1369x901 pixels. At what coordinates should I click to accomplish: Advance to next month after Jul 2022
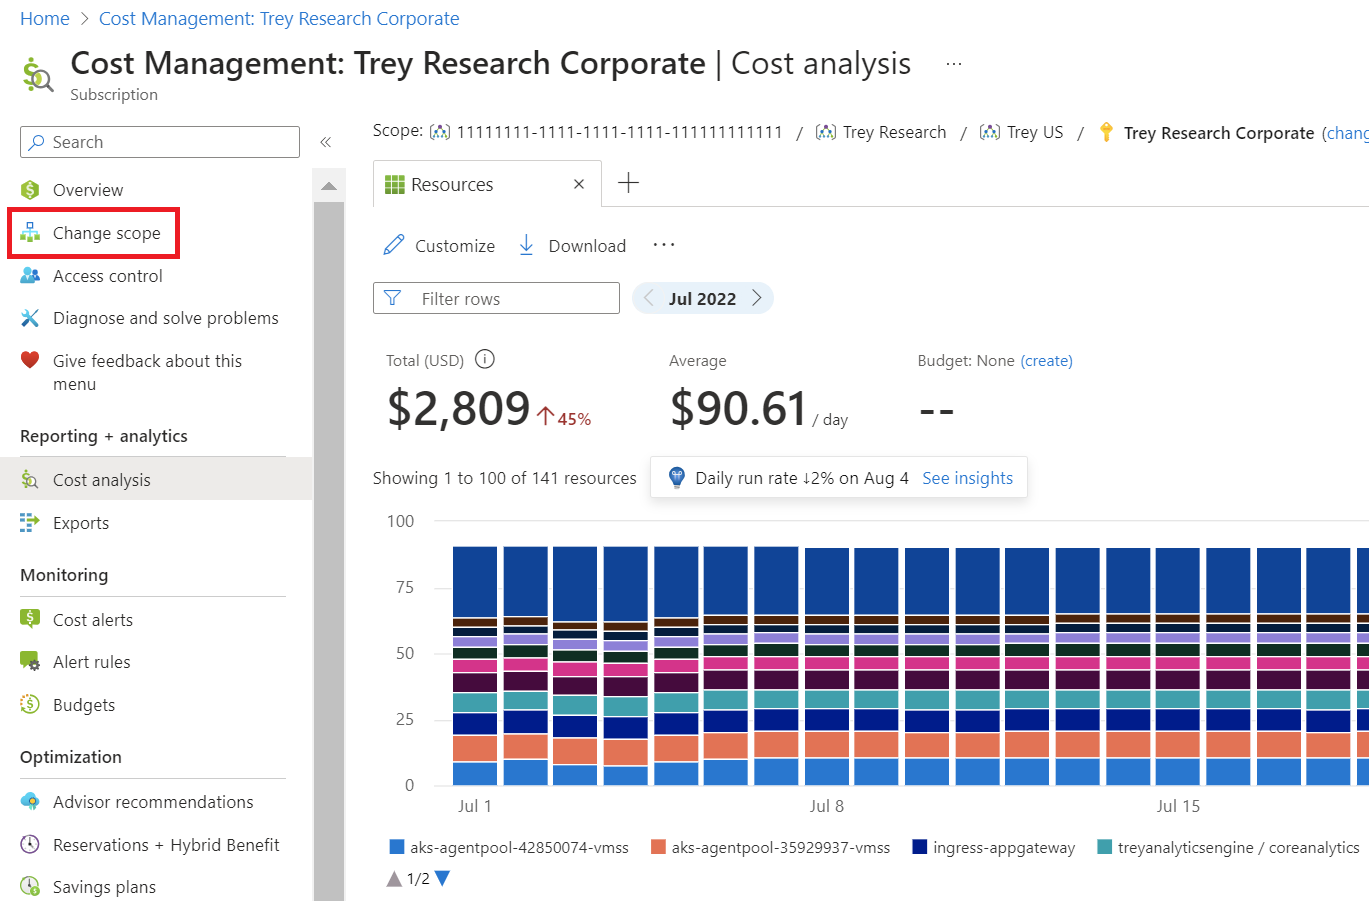(x=757, y=298)
